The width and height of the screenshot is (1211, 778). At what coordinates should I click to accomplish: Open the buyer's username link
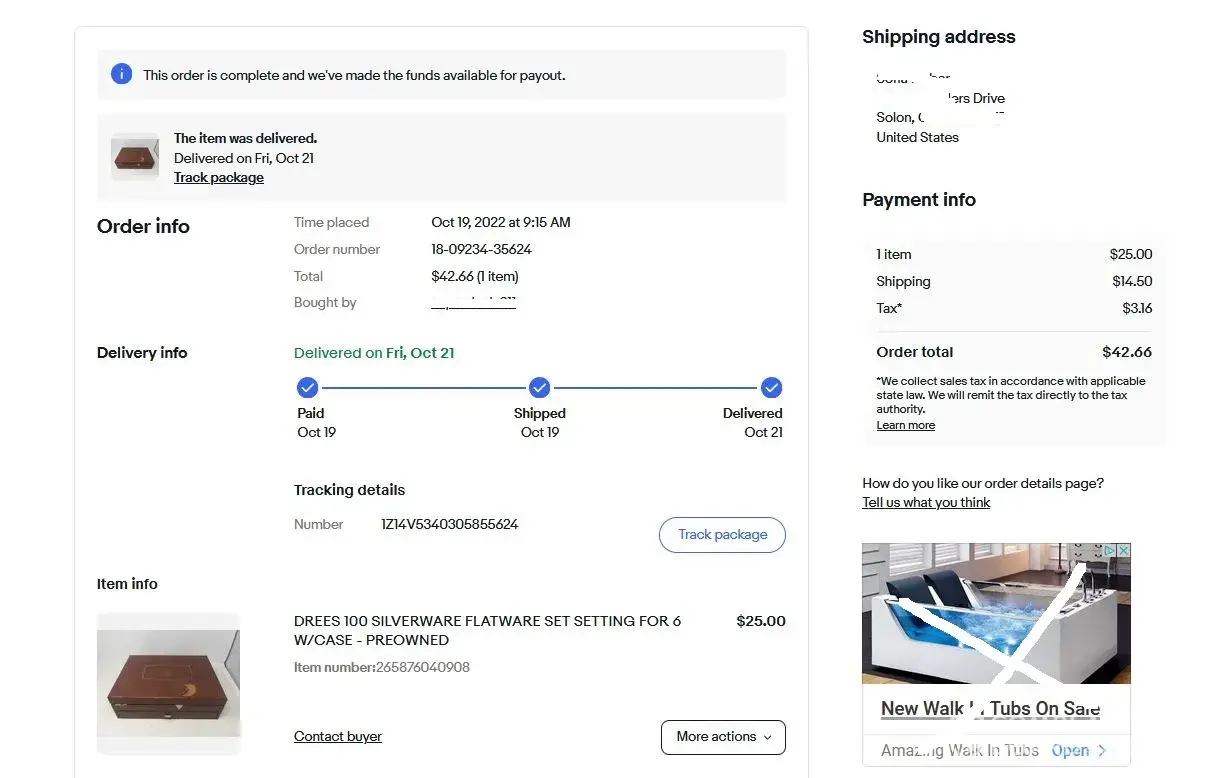pyautogui.click(x=473, y=303)
